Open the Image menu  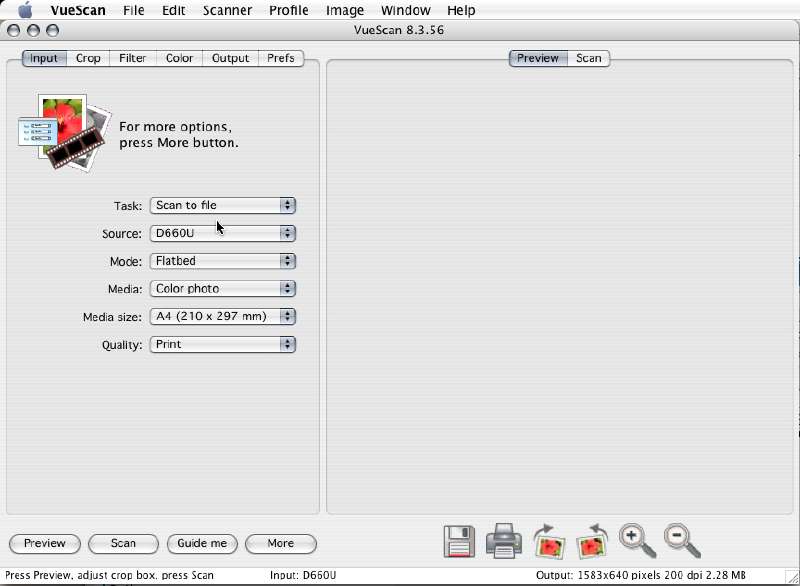click(345, 10)
